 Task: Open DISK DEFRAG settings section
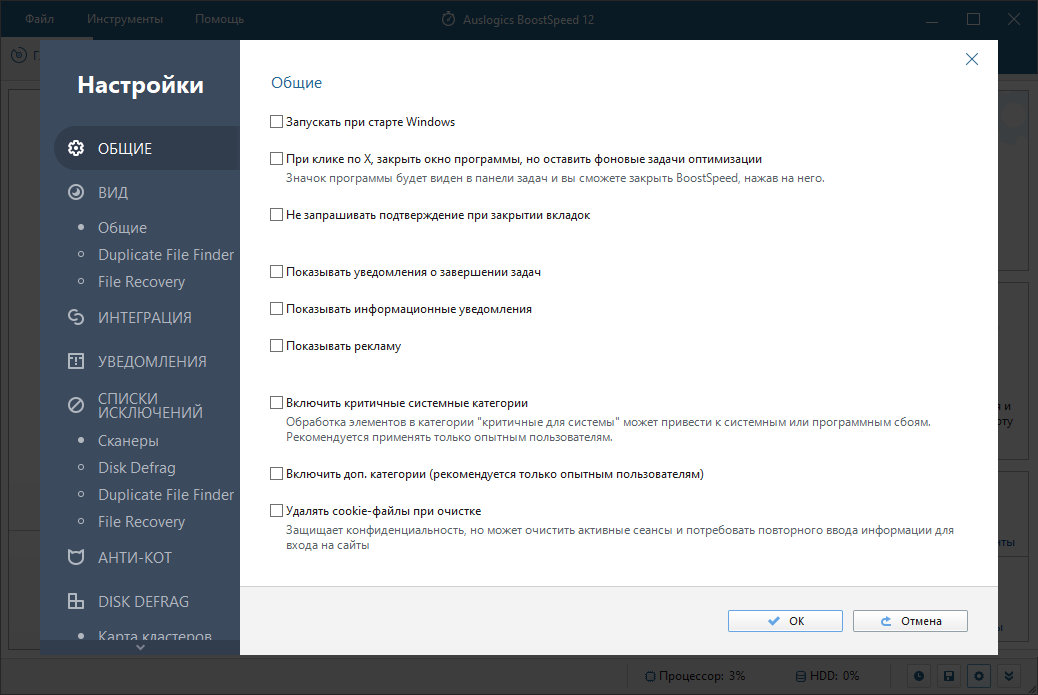pyautogui.click(x=144, y=602)
